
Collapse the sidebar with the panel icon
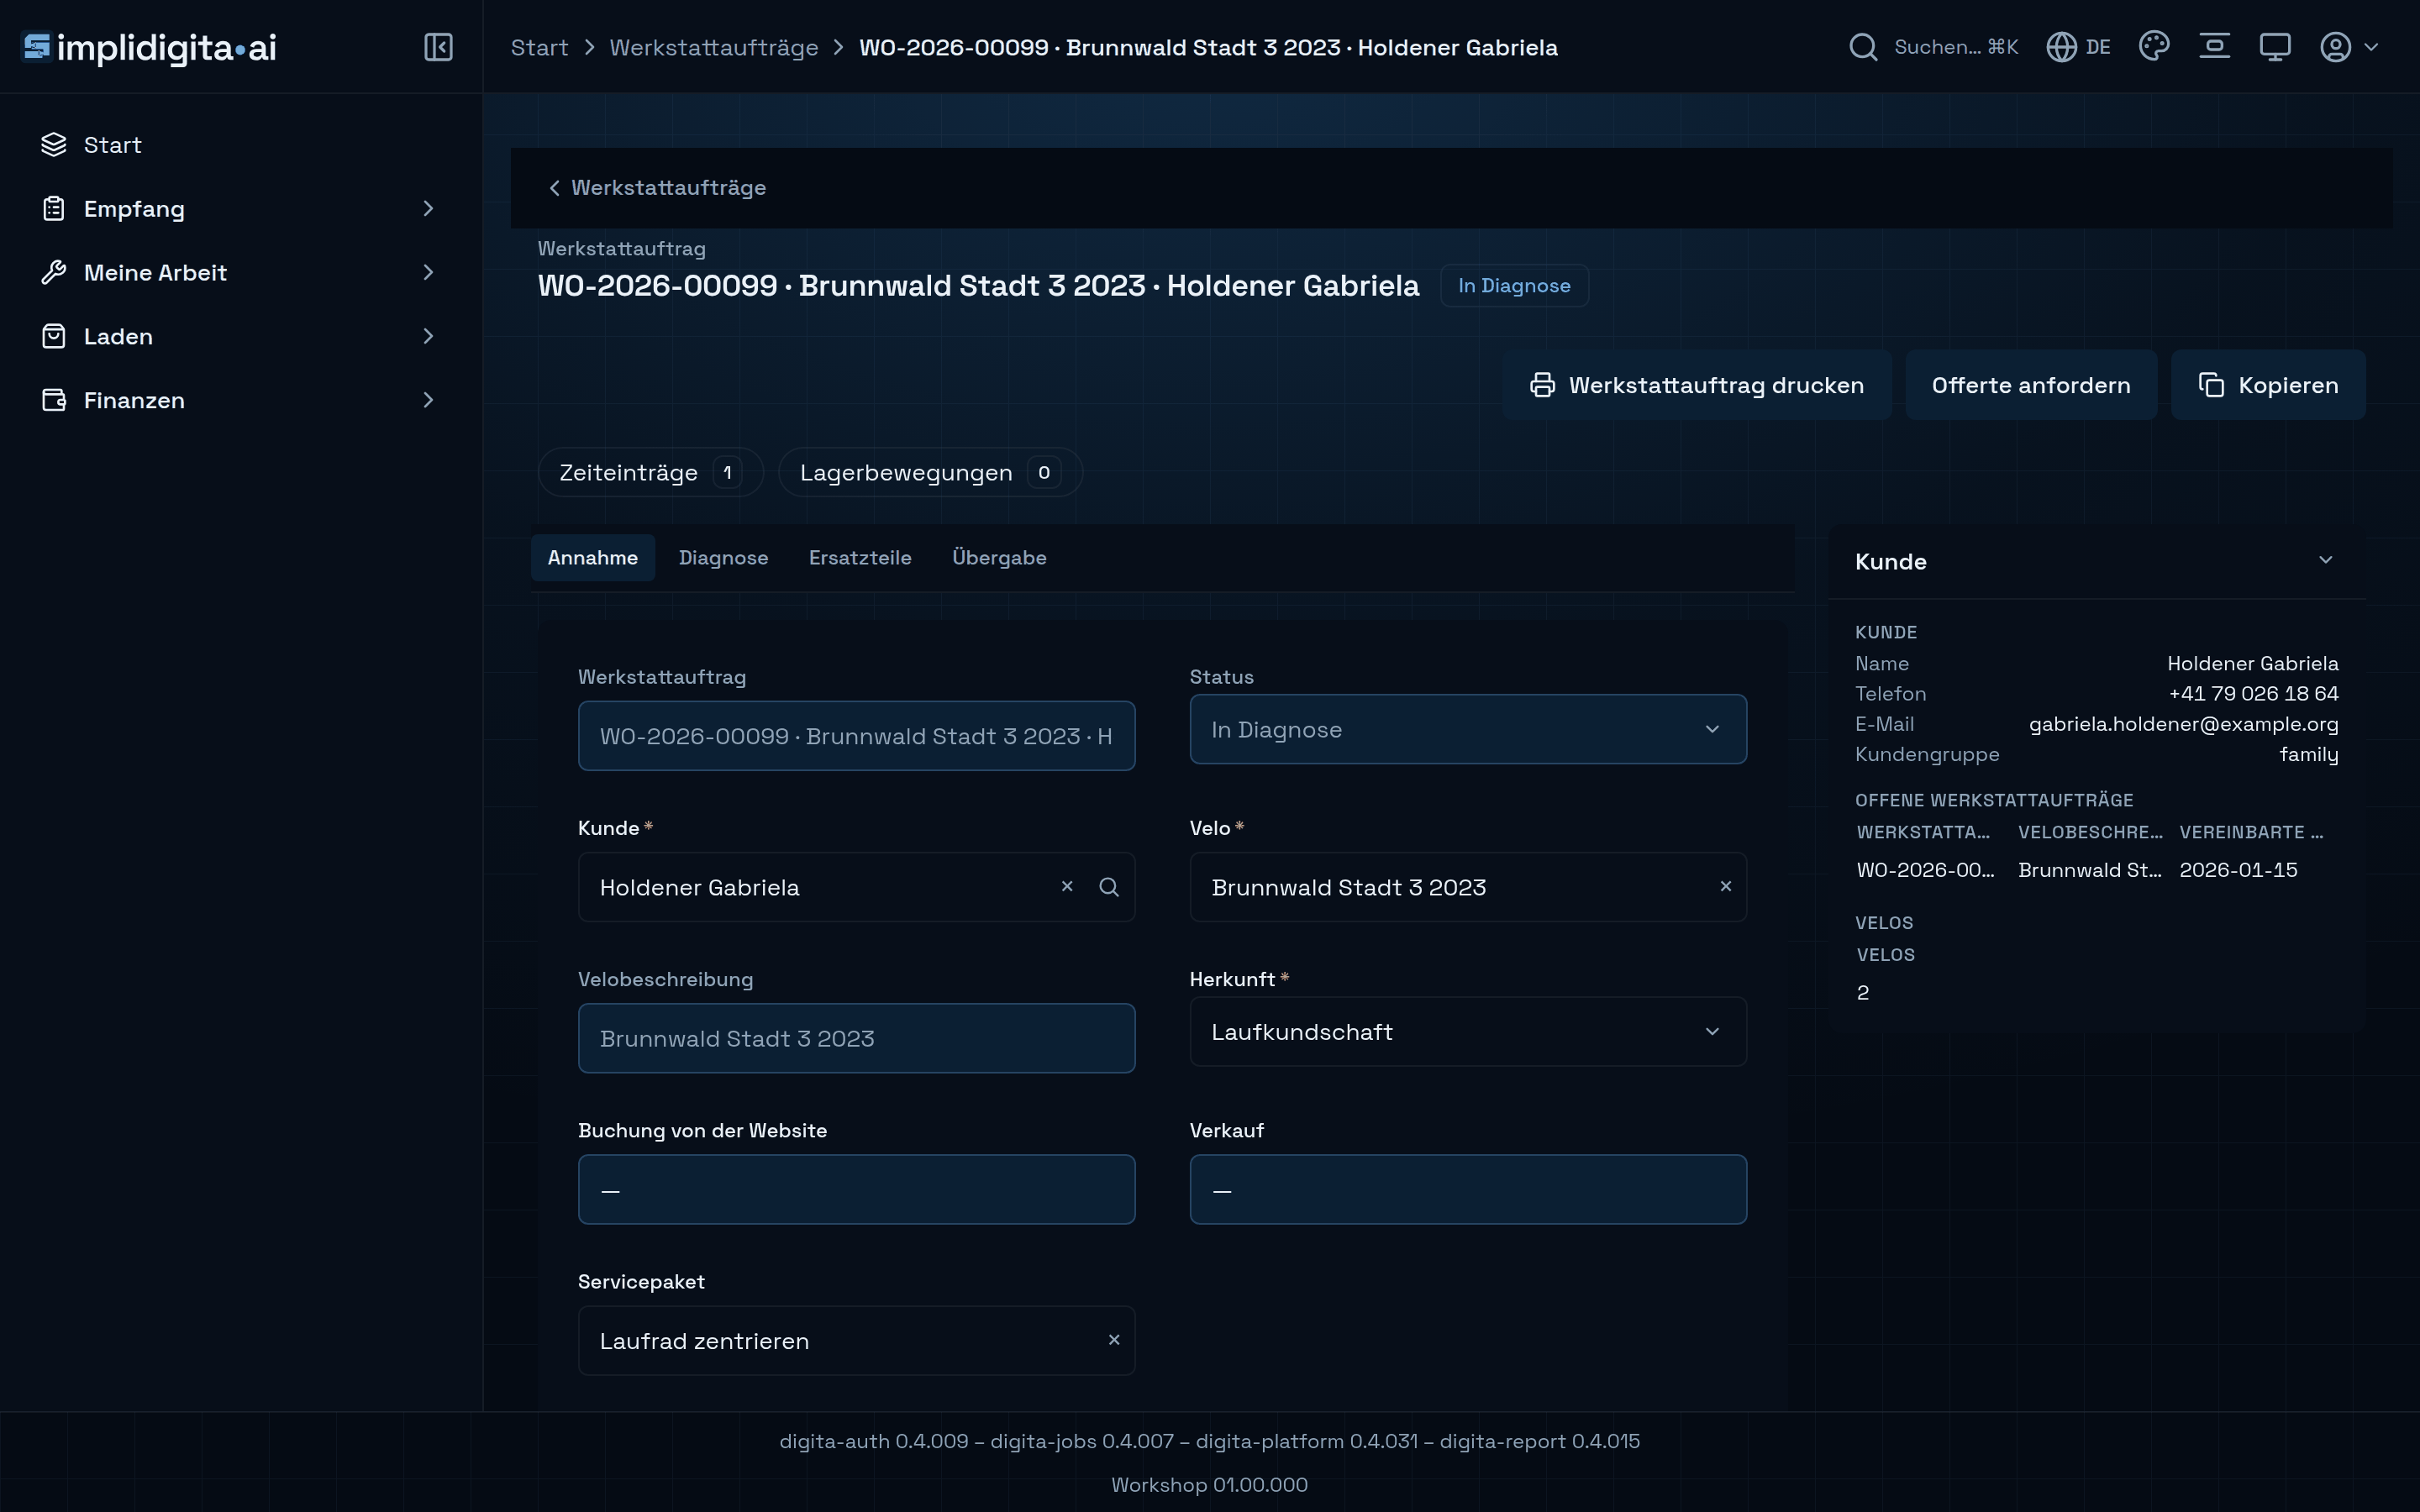(438, 47)
